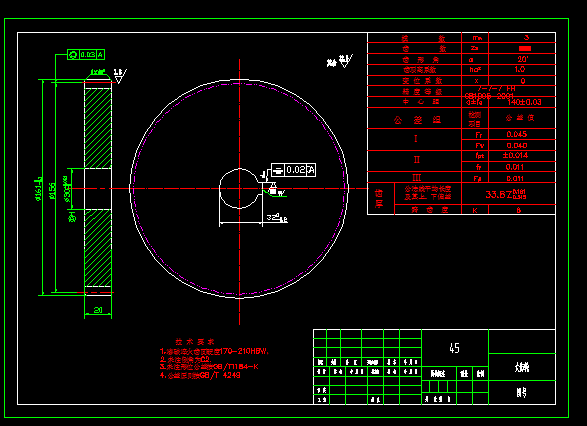Select the '±0.014' fpt tolerance value
The width and height of the screenshot is (587, 426).
point(515,155)
